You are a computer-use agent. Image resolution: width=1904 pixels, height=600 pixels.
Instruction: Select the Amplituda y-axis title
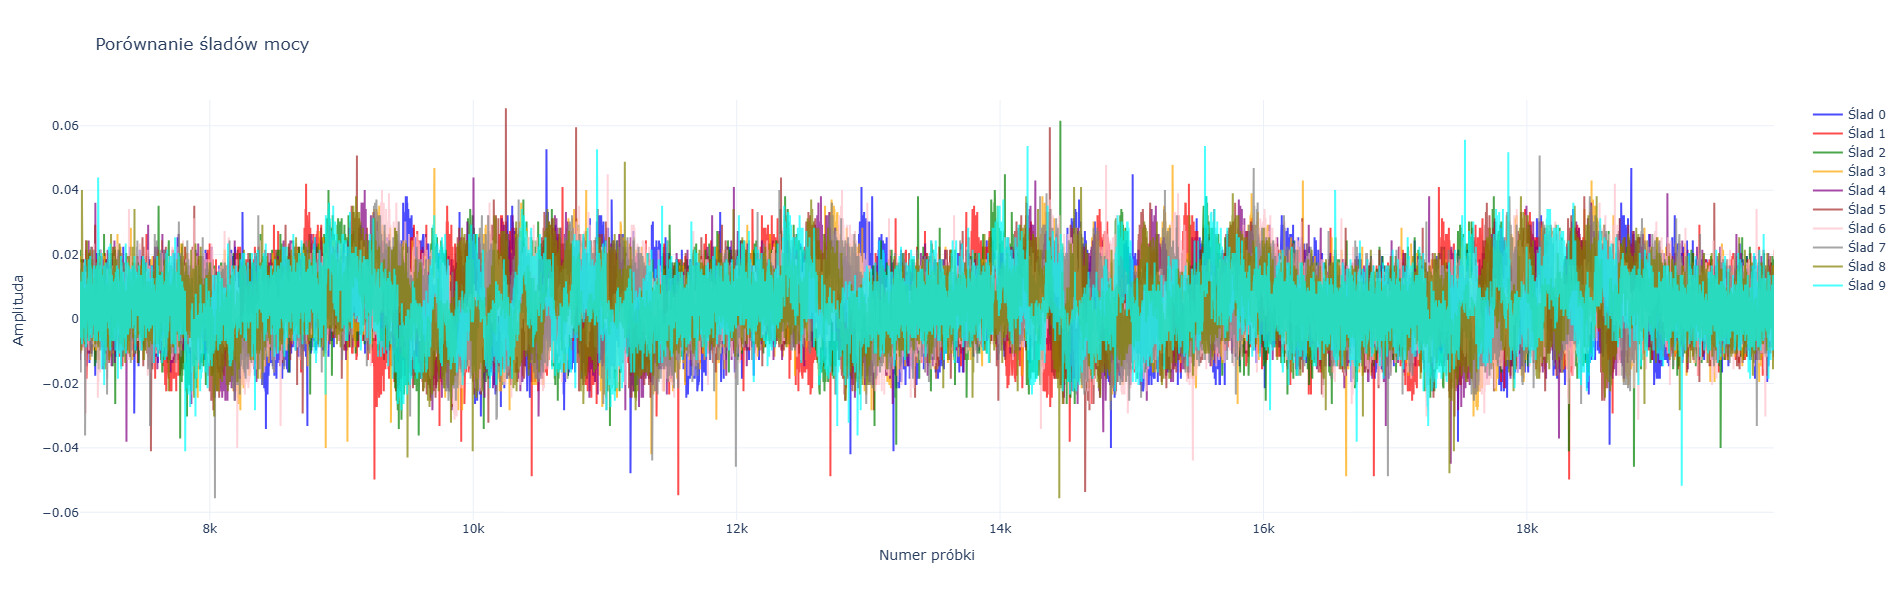[18, 311]
